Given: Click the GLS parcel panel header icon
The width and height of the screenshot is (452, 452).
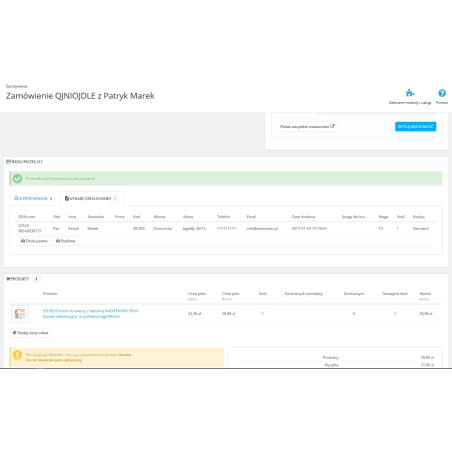Looking at the screenshot, I should 8,162.
